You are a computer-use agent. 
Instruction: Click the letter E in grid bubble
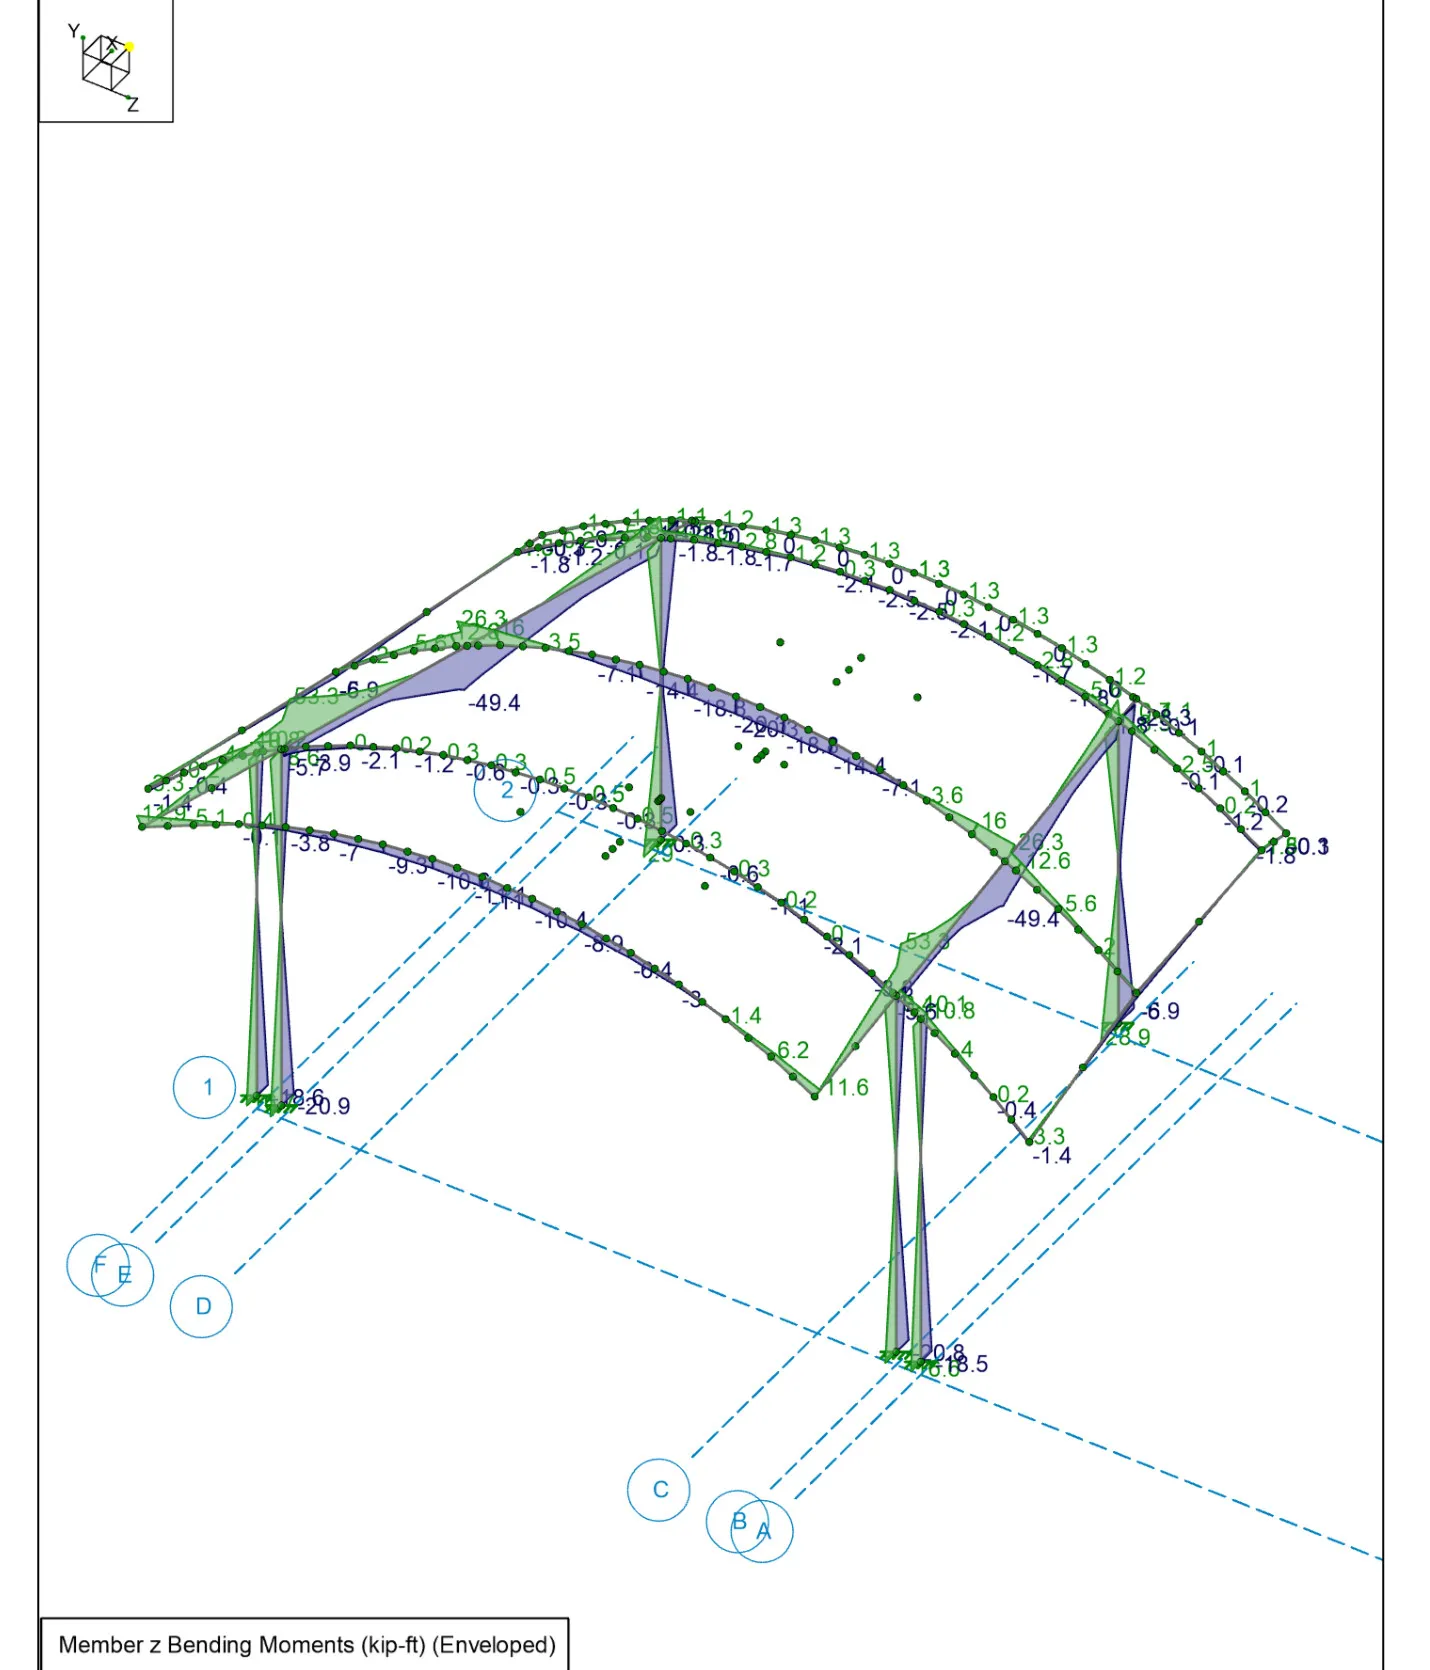tap(124, 1275)
